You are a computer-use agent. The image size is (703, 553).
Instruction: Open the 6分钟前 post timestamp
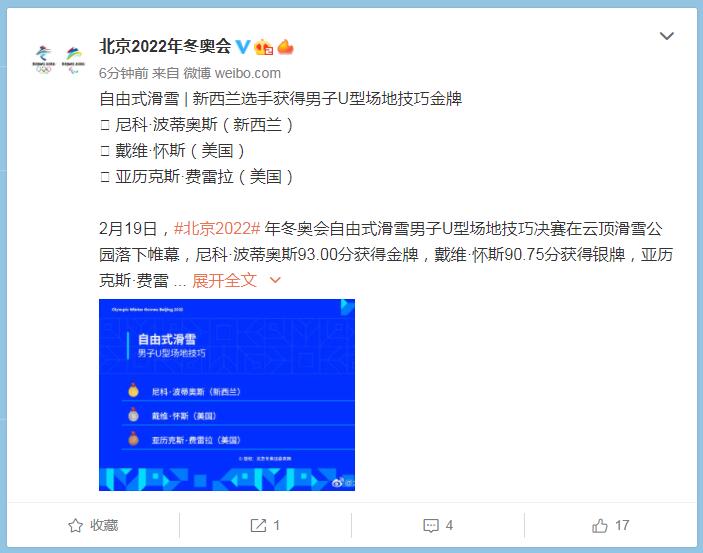tap(123, 73)
